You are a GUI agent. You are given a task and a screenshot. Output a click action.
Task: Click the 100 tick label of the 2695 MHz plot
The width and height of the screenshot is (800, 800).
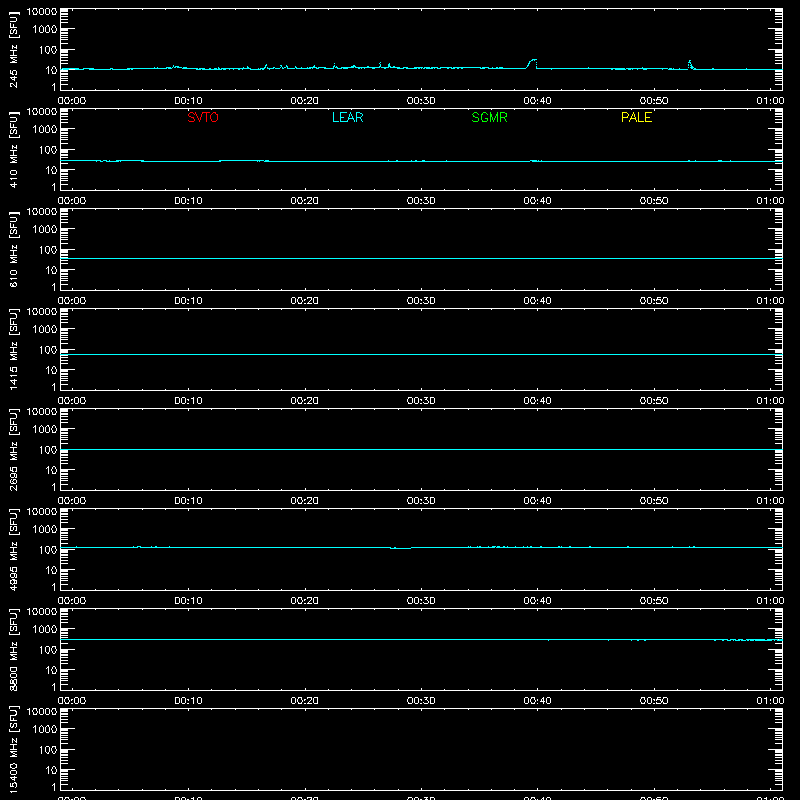(x=48, y=450)
